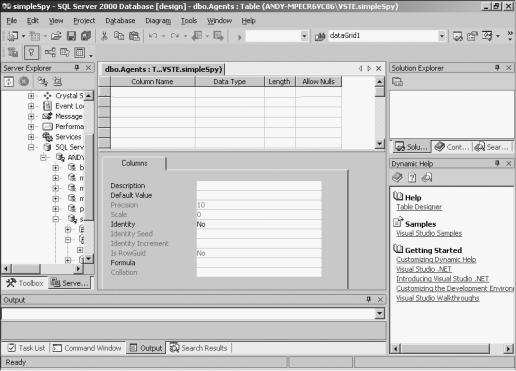516x371 pixels.
Task: Click the Relationships toolbar icon
Action: coord(50,52)
